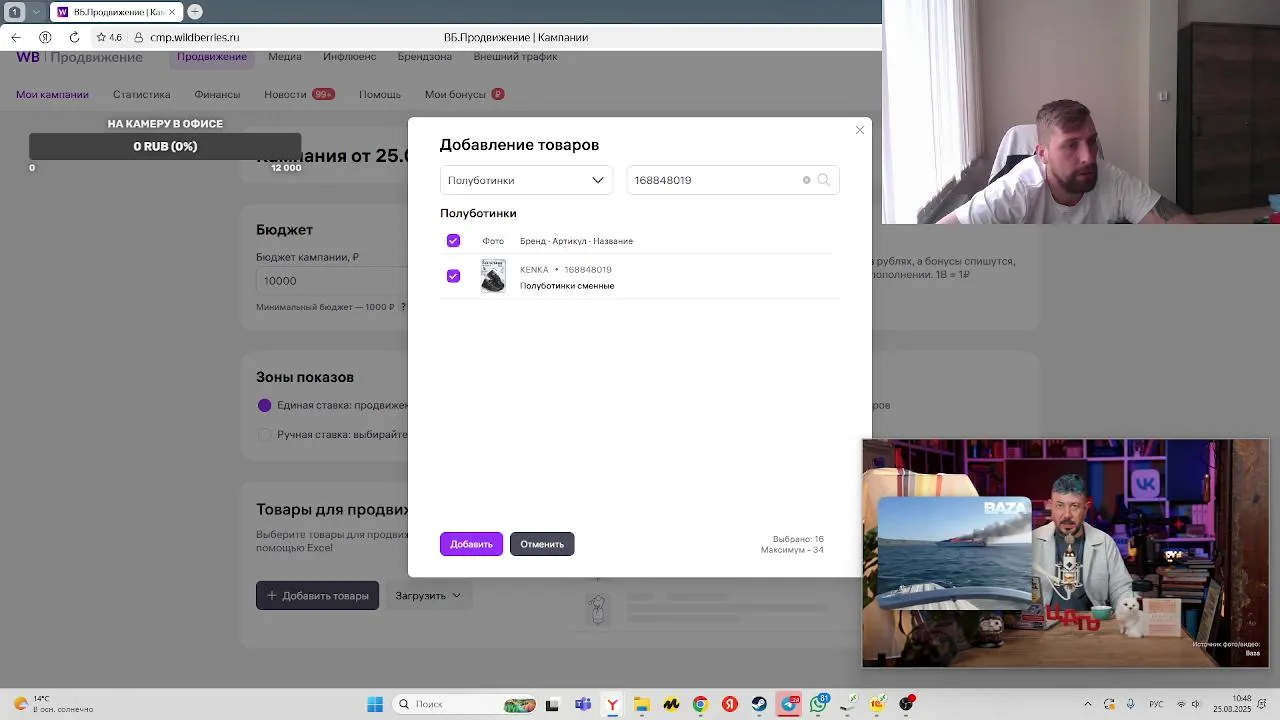
Task: Close the Добавление товаров dialog
Action: [x=859, y=130]
